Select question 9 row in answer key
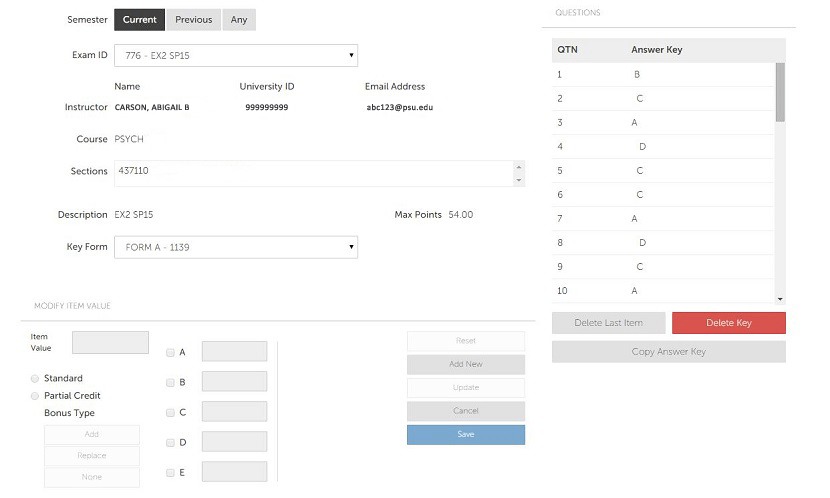830x498 pixels. 663,267
